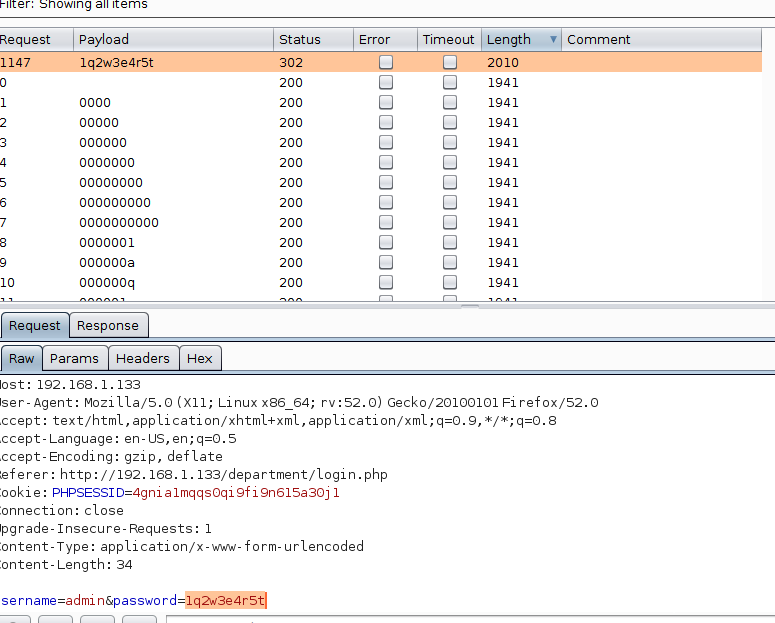Sort results by Payload column header
This screenshot has height=623, width=775.
[x=173, y=40]
